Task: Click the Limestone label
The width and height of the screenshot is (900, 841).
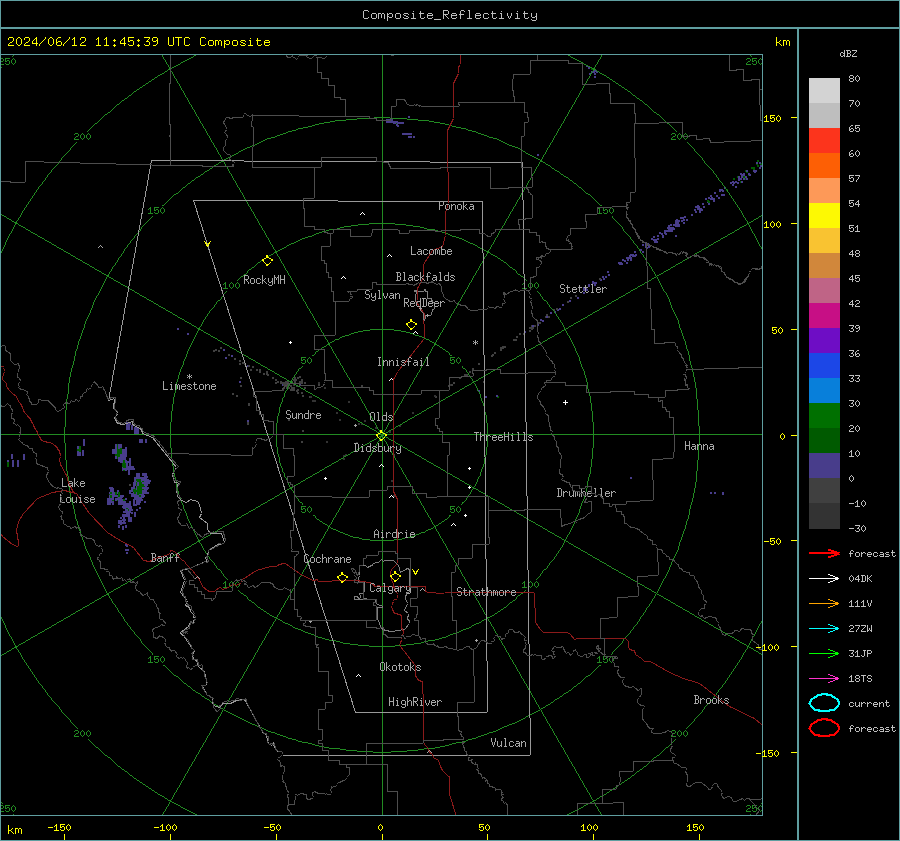Action: pos(189,386)
